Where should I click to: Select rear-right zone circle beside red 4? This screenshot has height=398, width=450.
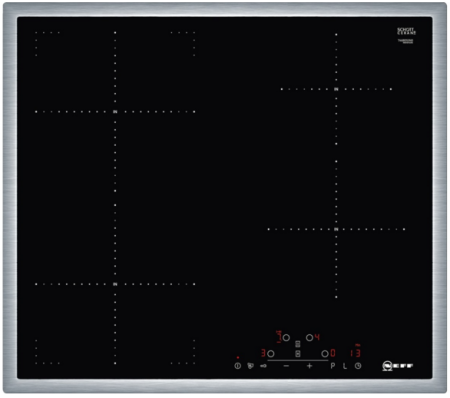pos(309,338)
